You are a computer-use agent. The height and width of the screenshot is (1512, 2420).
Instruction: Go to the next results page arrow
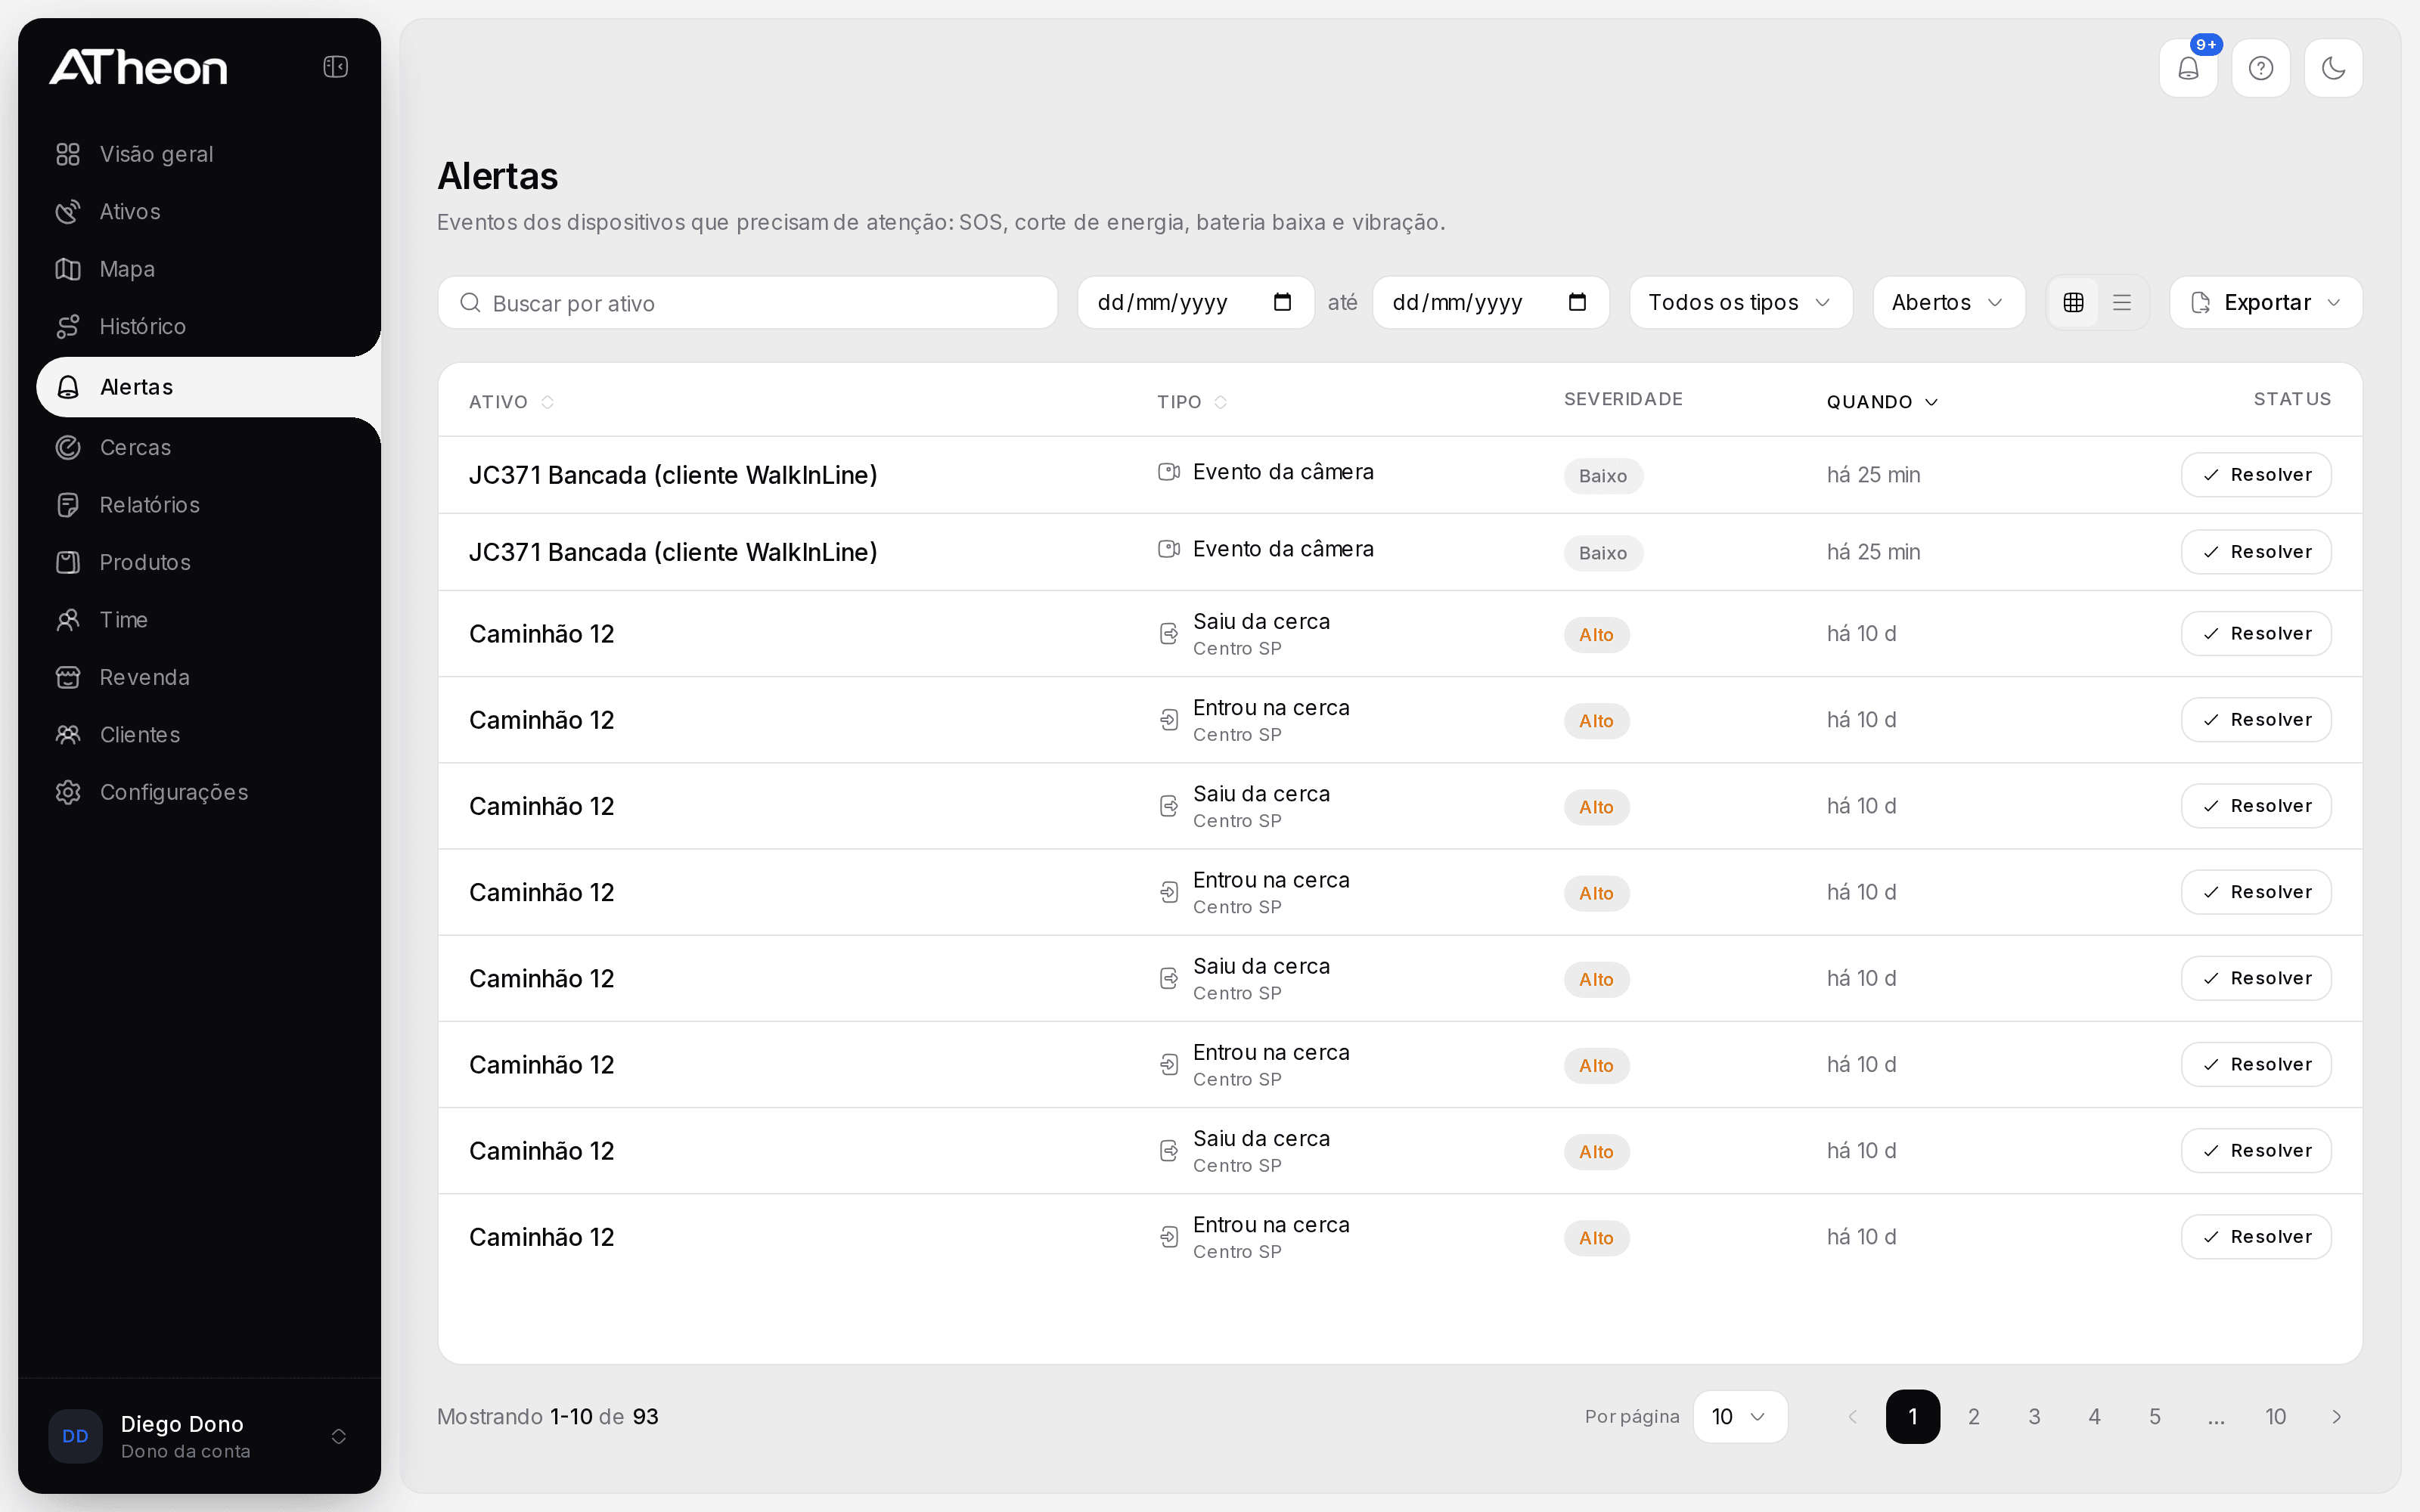[2336, 1416]
